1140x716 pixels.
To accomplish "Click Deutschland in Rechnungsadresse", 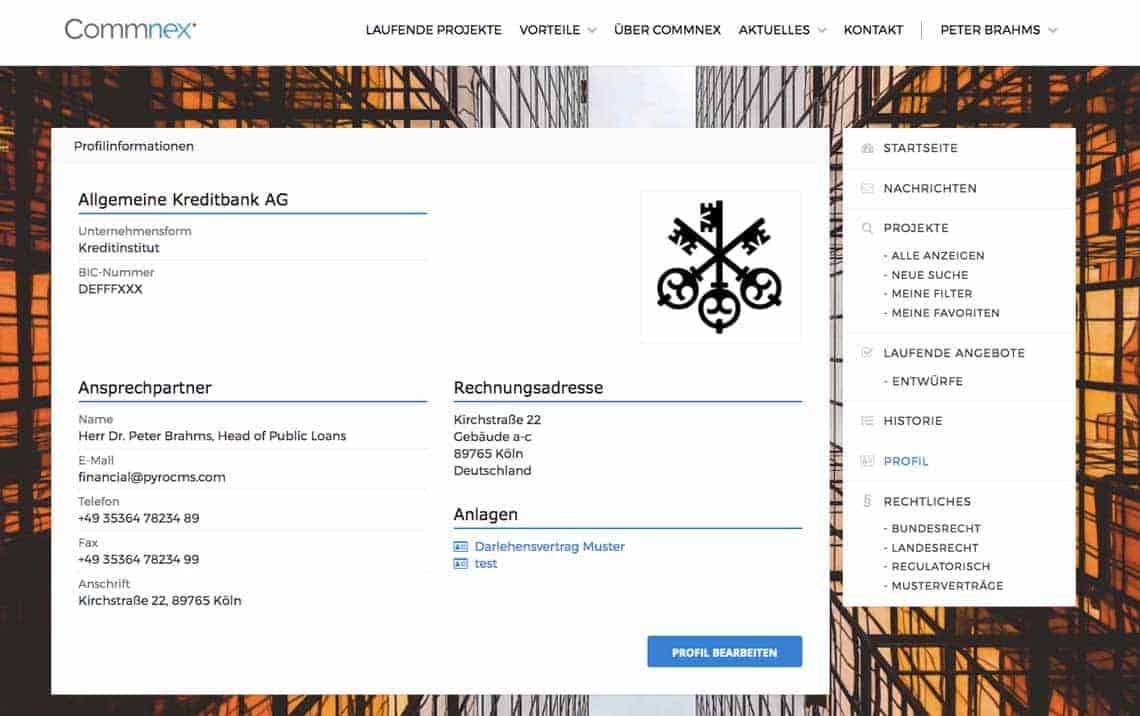I will pyautogui.click(x=492, y=470).
